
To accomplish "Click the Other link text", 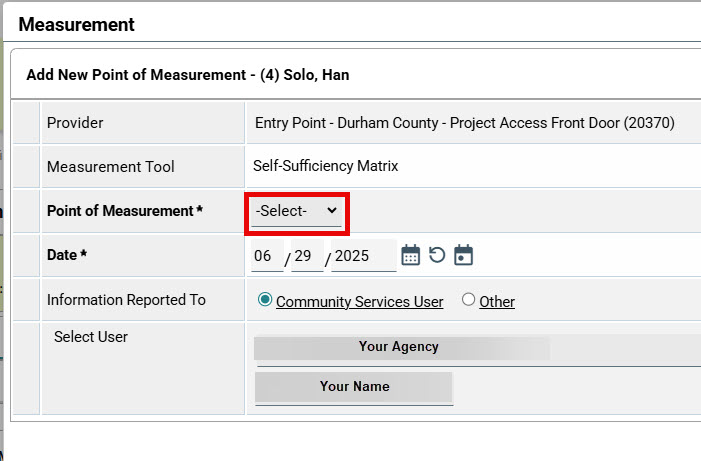I will tap(497, 302).
